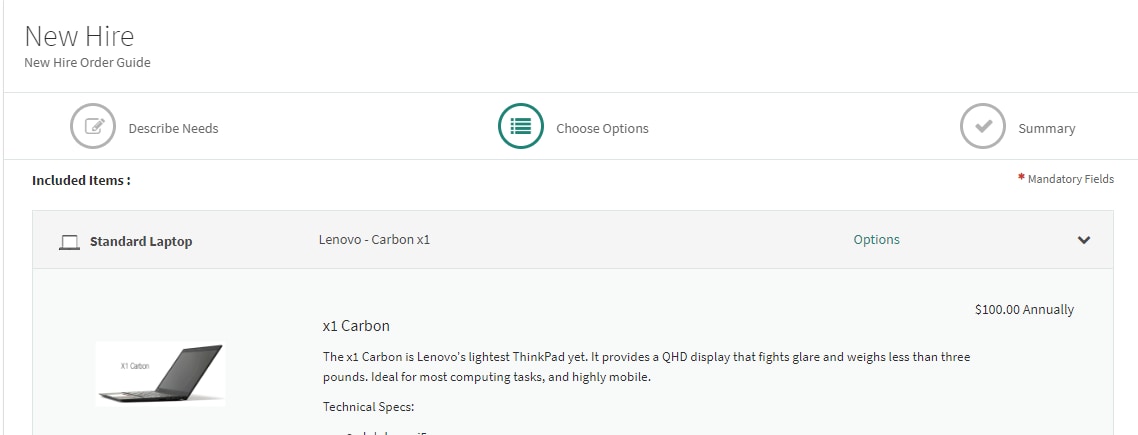This screenshot has width=1138, height=435.
Task: Click the X1 Carbon laptop thumbnail image
Action: point(160,374)
